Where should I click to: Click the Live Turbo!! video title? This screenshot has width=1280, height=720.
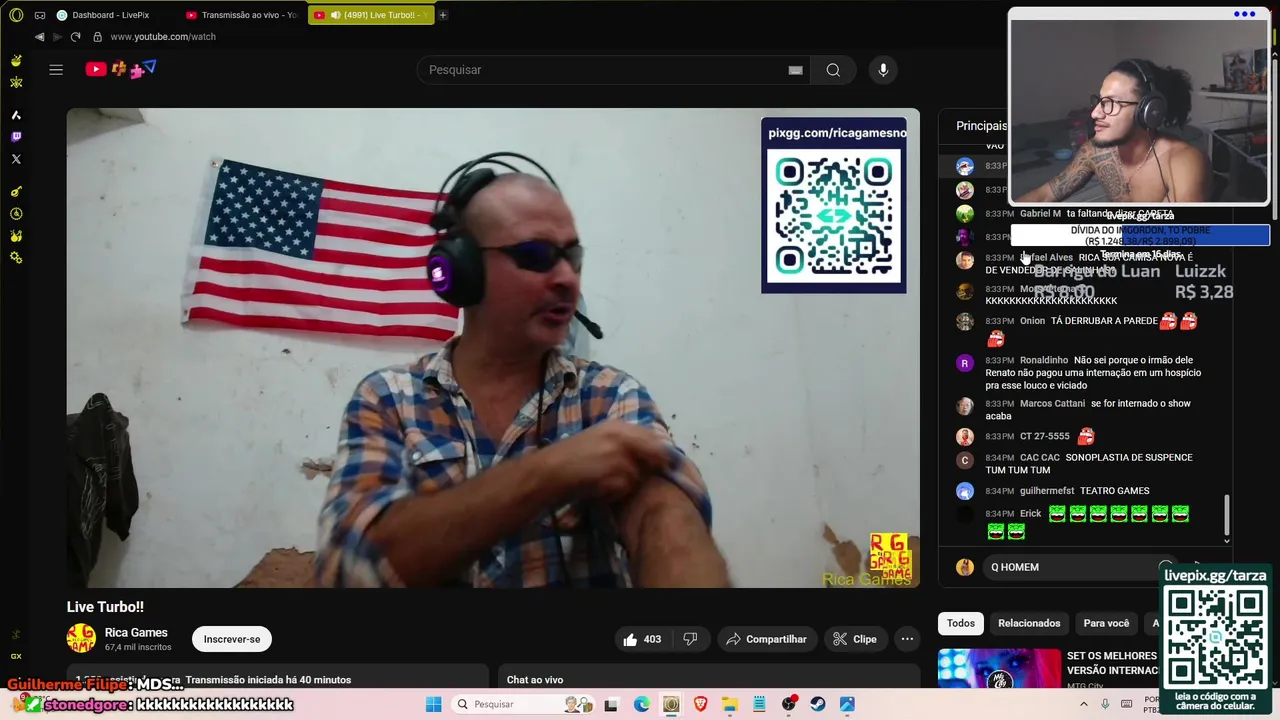(105, 607)
